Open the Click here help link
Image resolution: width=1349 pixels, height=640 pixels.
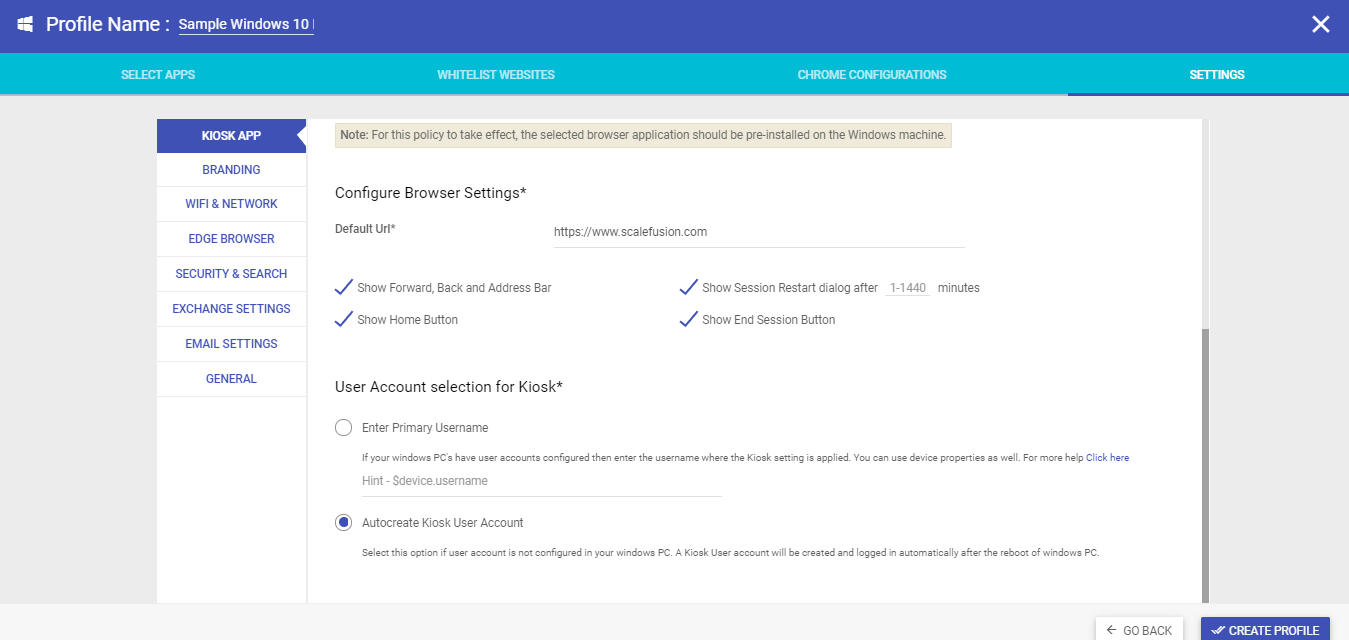click(1107, 458)
